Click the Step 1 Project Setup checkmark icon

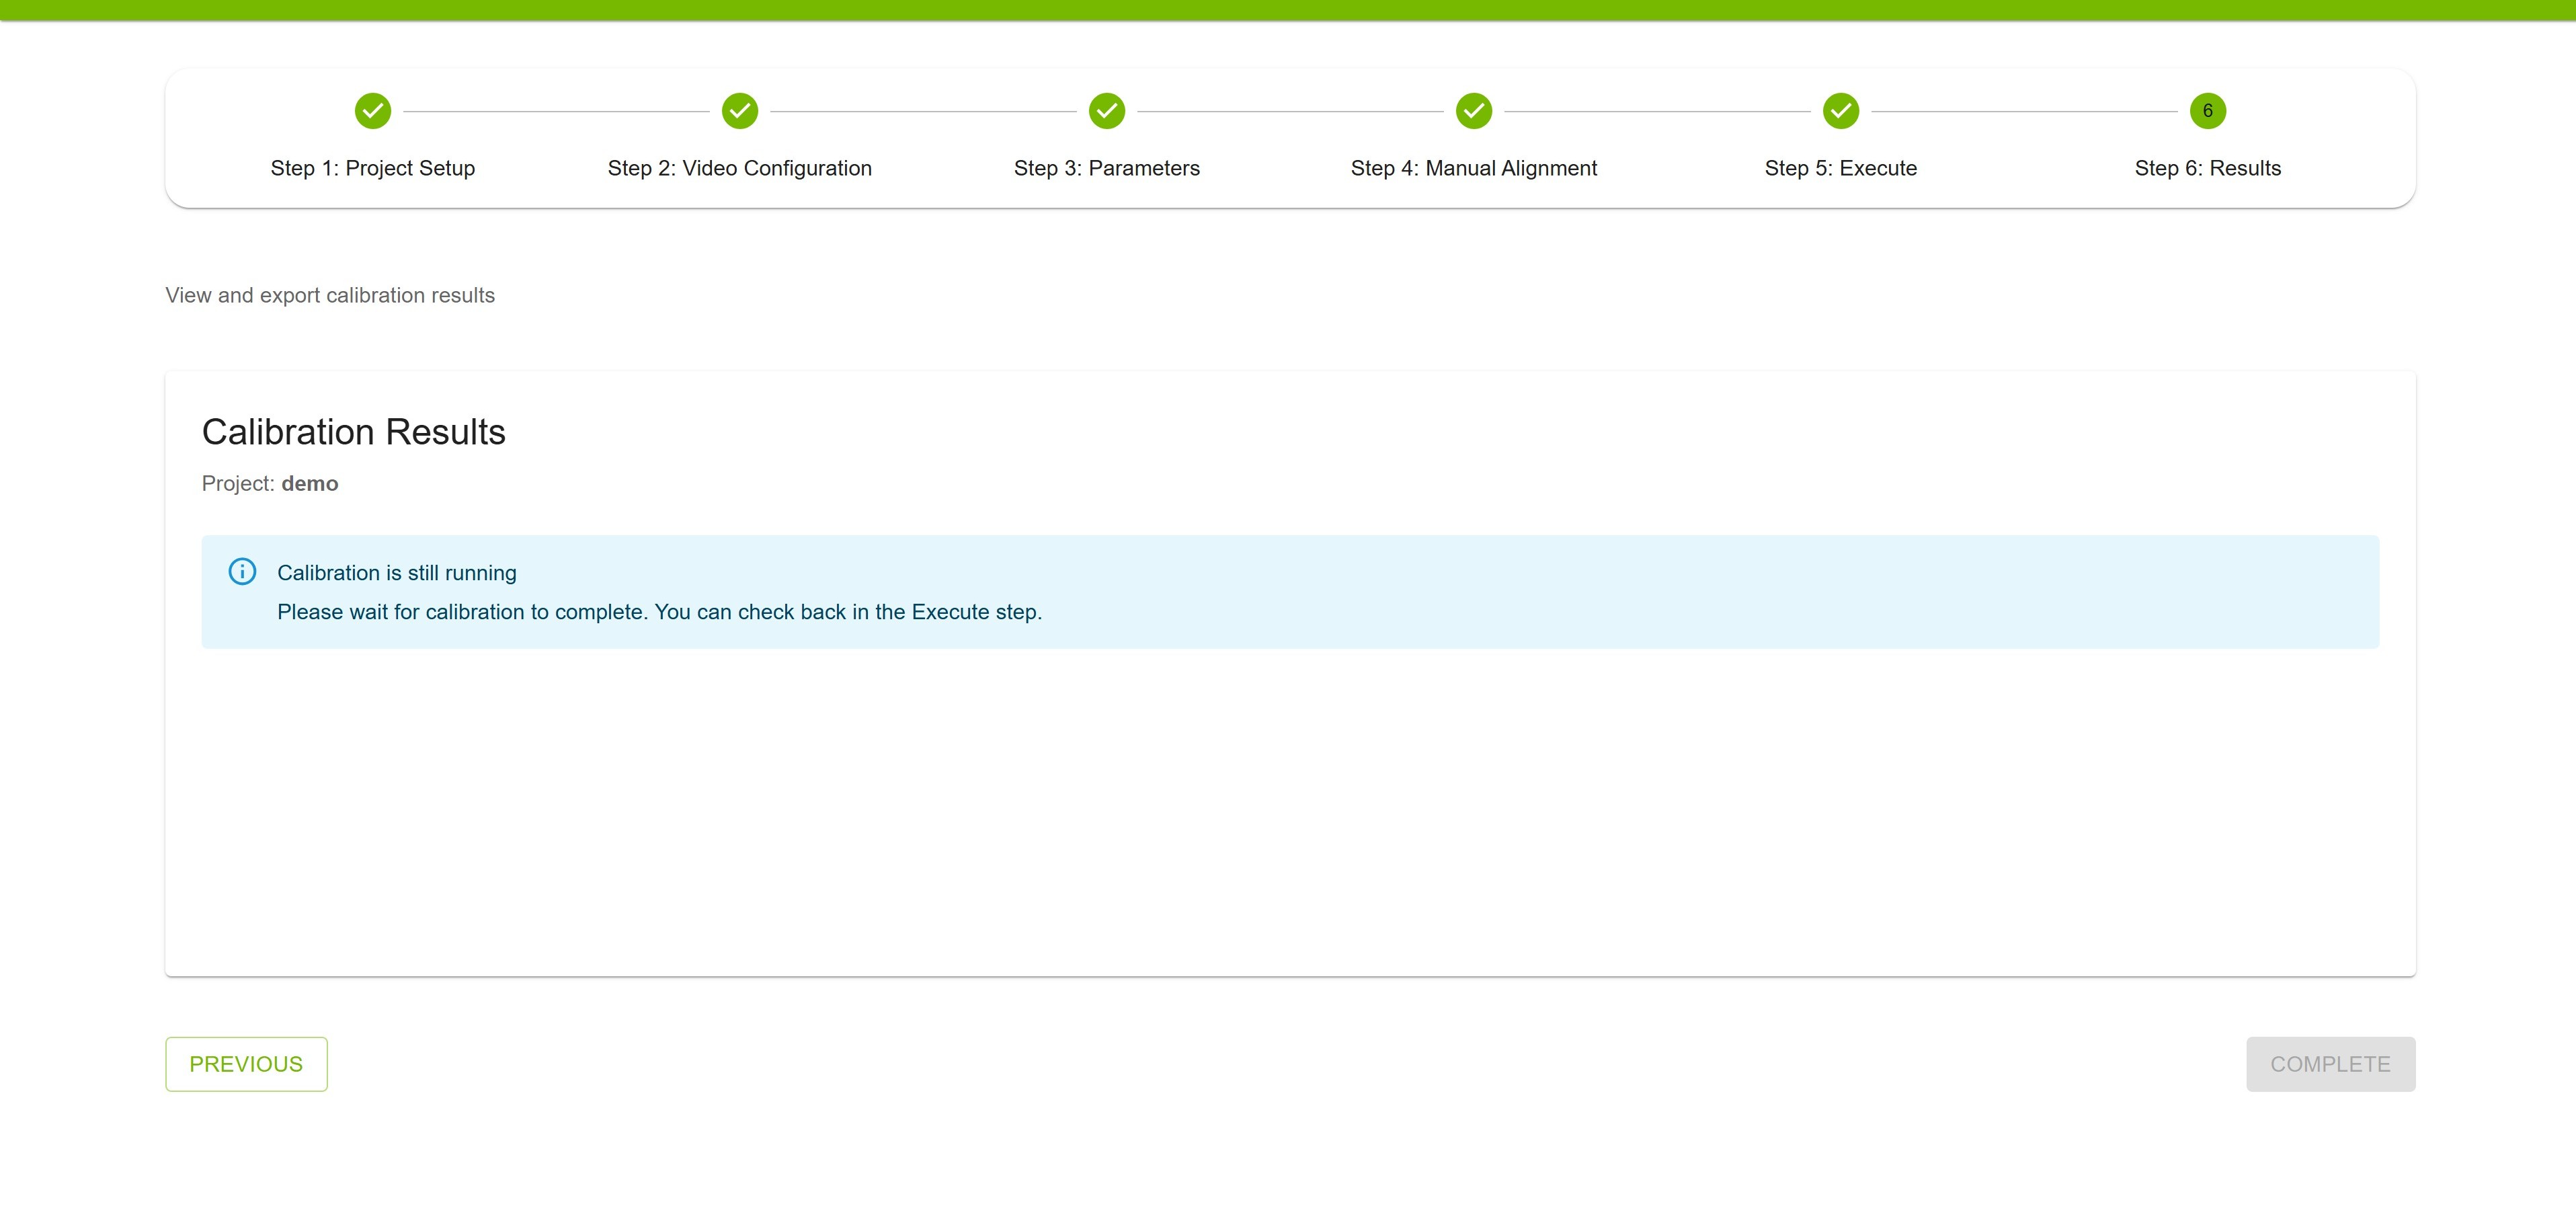372,111
